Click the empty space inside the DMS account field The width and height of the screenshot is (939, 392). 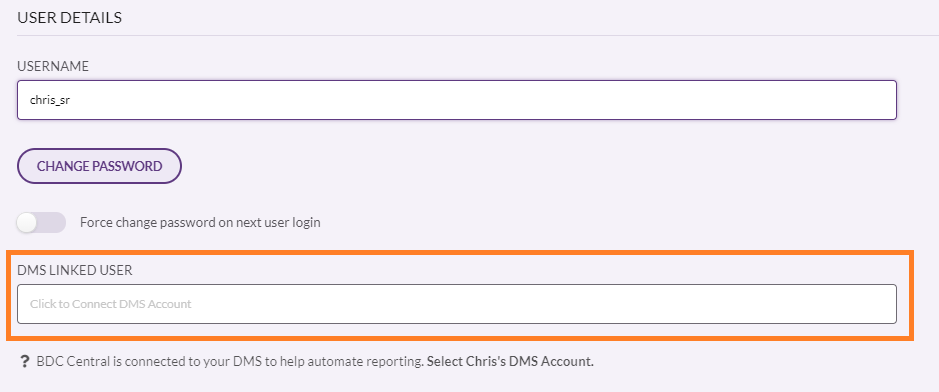pyautogui.click(x=539, y=304)
